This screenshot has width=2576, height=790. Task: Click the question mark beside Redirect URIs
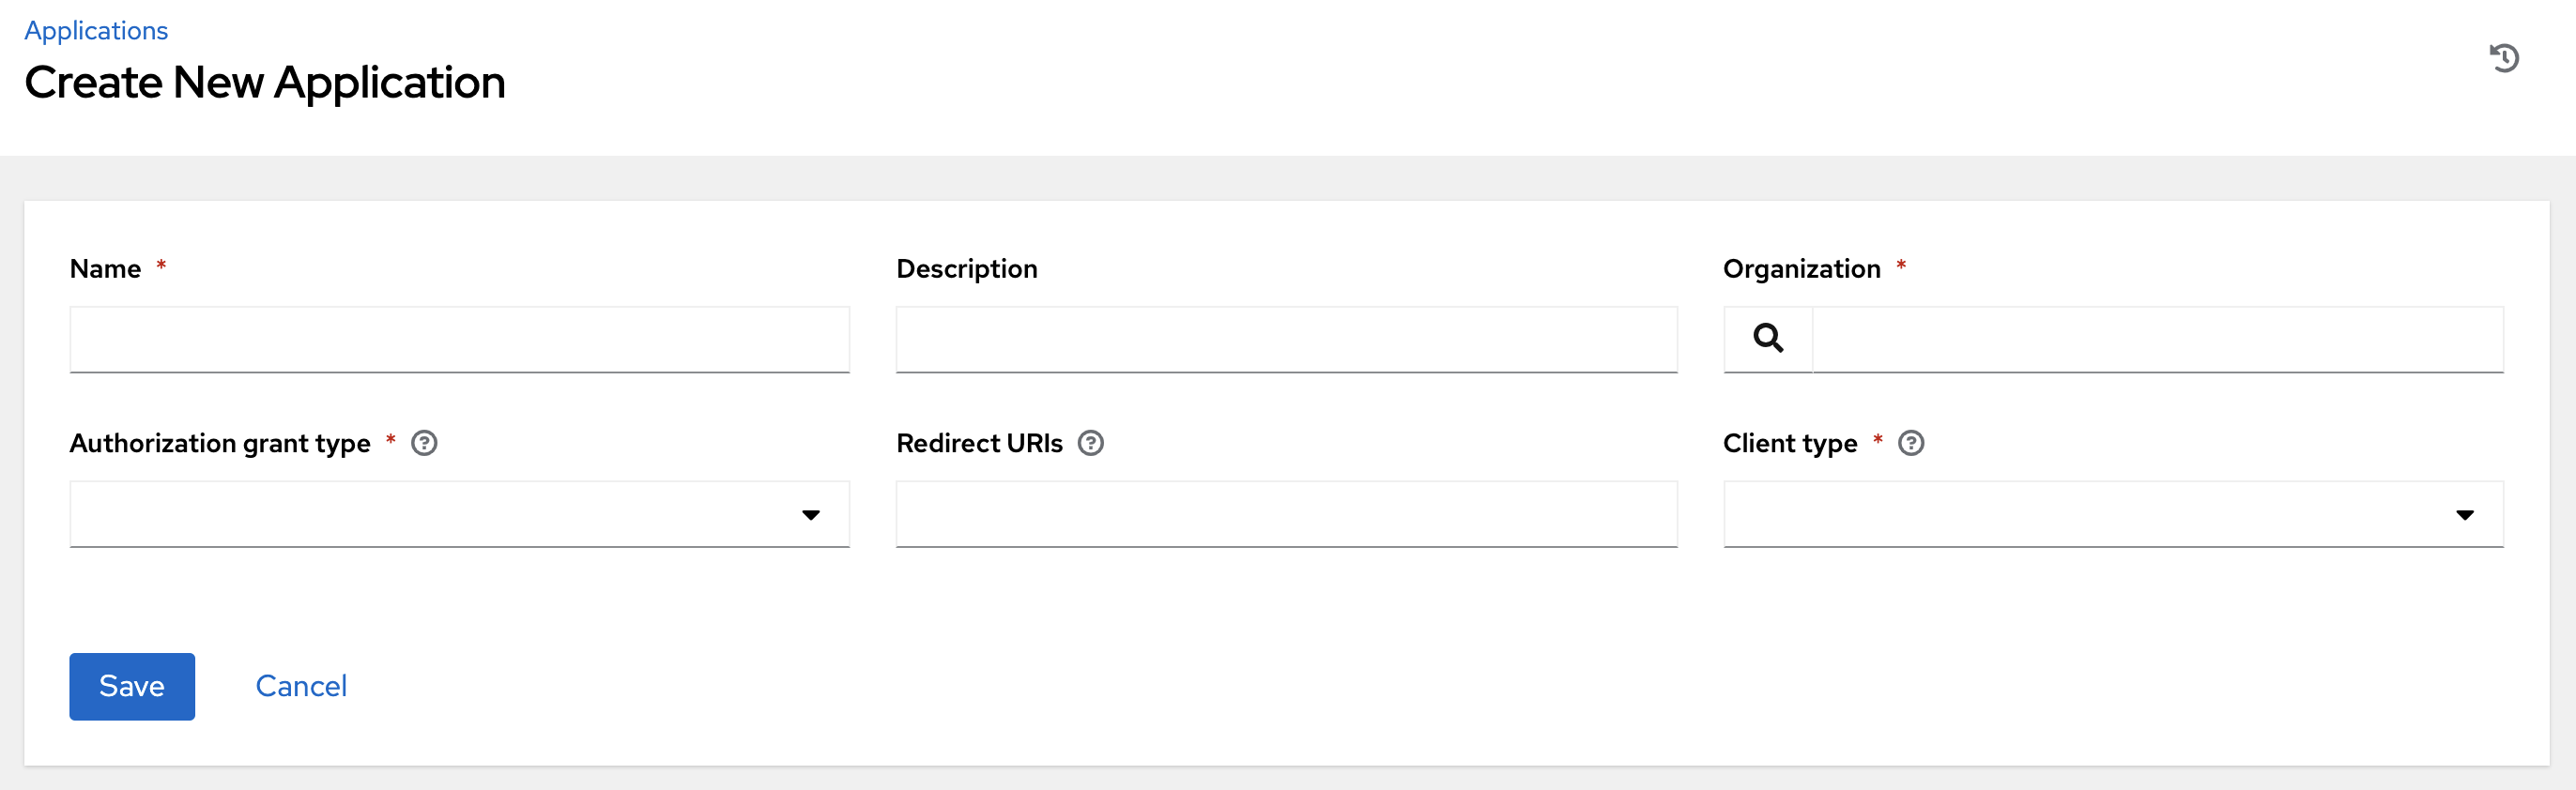(x=1091, y=443)
